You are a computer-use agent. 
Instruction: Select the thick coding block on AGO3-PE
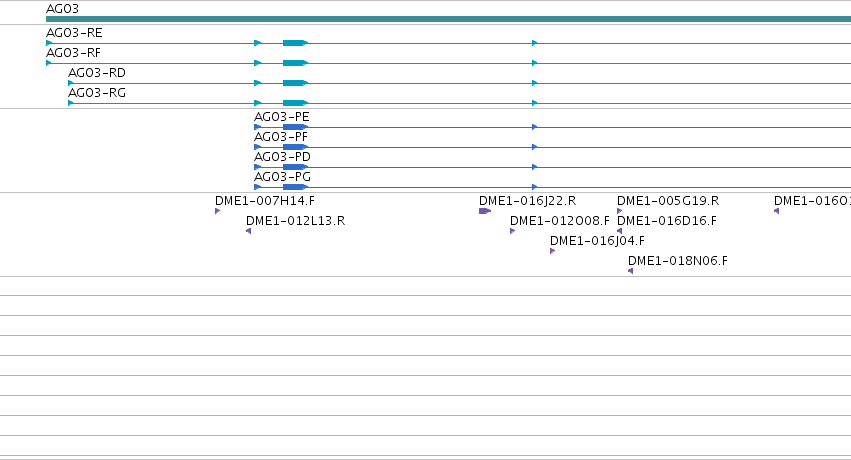click(x=295, y=127)
